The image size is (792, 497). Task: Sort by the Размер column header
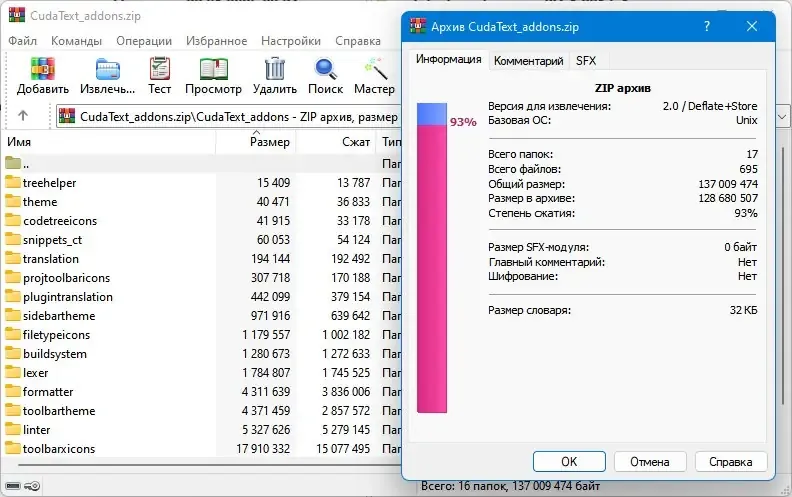(256, 142)
